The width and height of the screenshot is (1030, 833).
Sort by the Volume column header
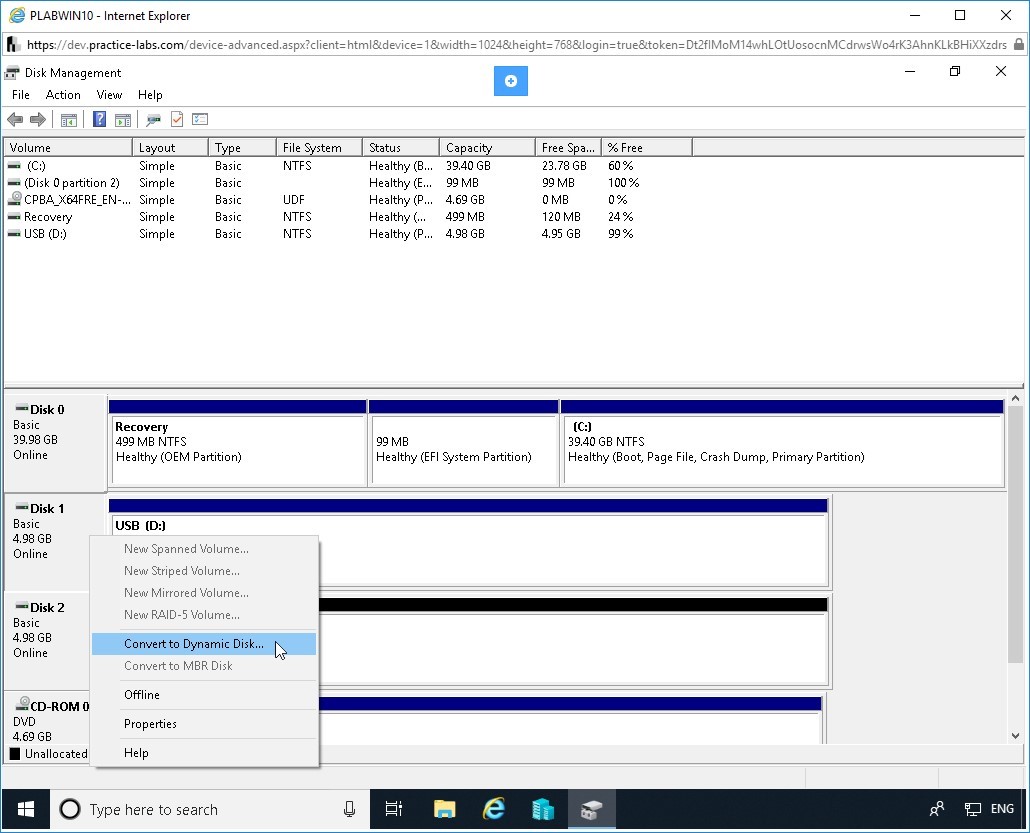click(x=68, y=147)
